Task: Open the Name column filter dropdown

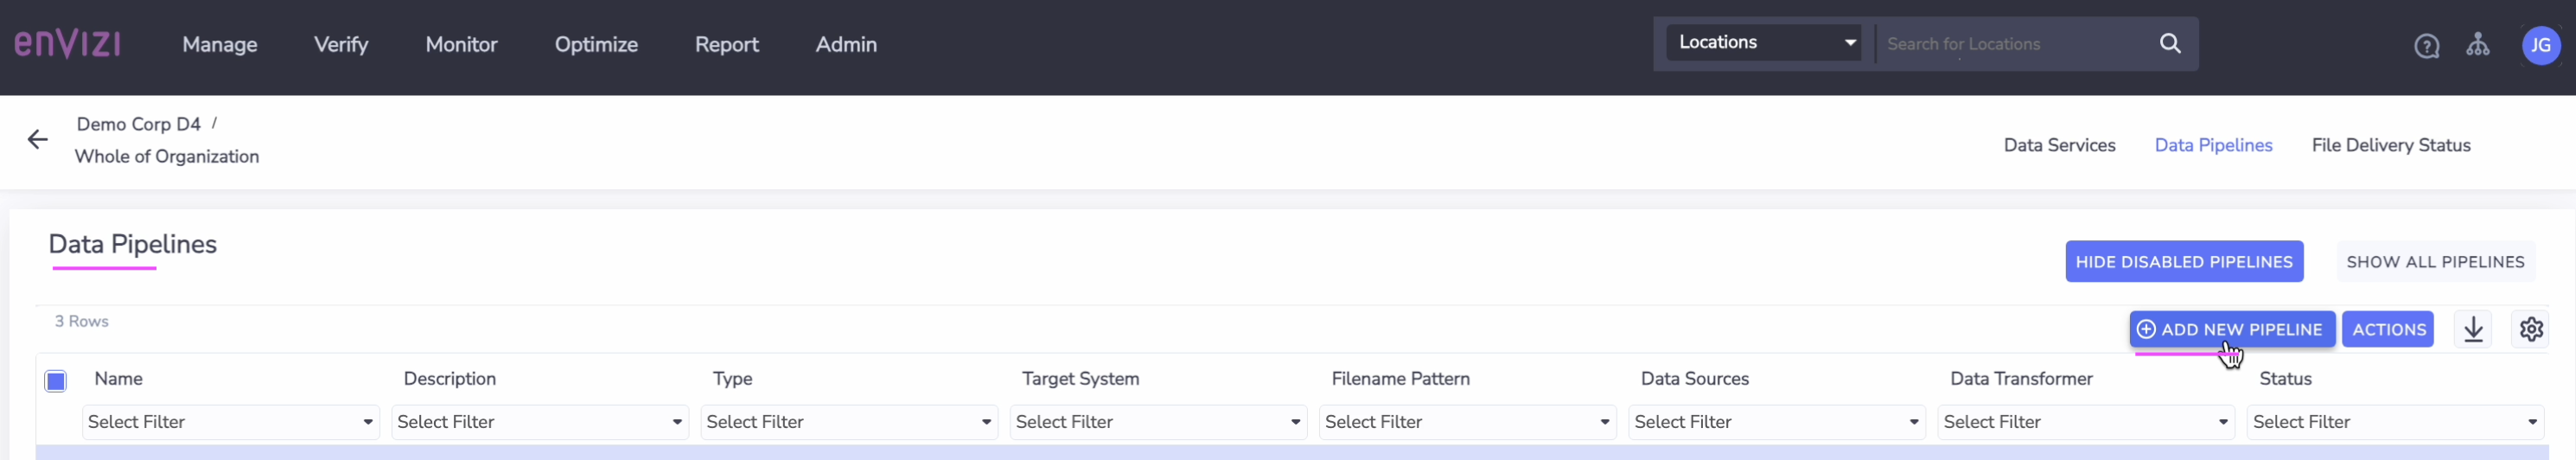Action: [x=231, y=422]
